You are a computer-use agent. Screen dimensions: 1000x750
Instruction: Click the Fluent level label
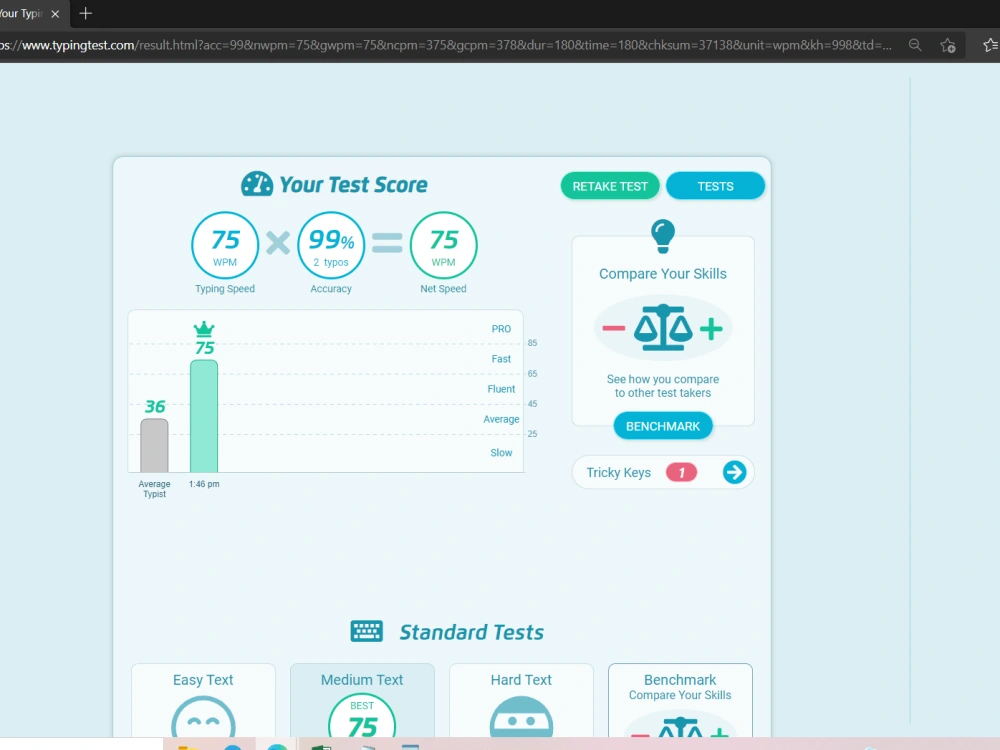pyautogui.click(x=501, y=389)
